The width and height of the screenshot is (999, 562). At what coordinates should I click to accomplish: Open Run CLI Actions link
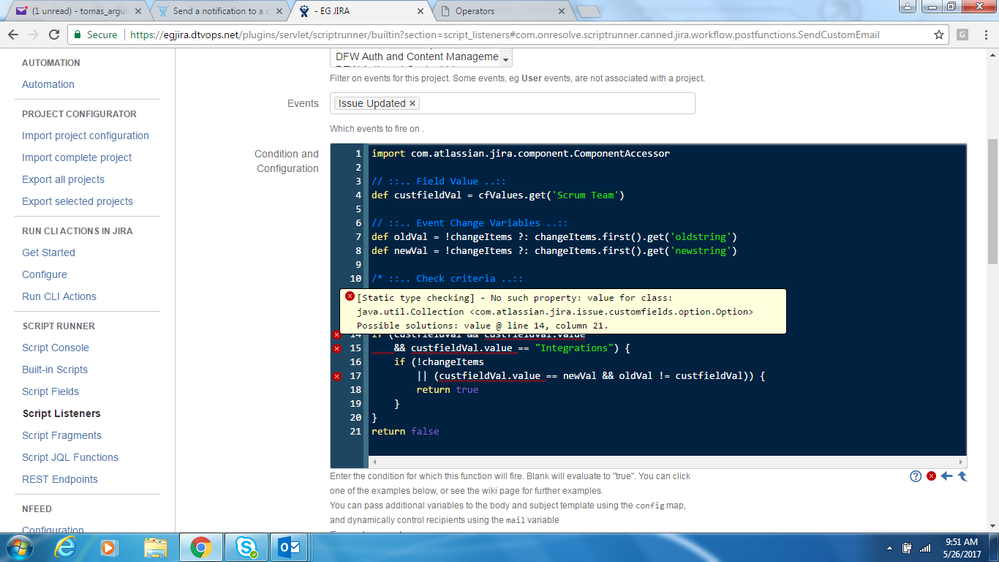point(59,296)
